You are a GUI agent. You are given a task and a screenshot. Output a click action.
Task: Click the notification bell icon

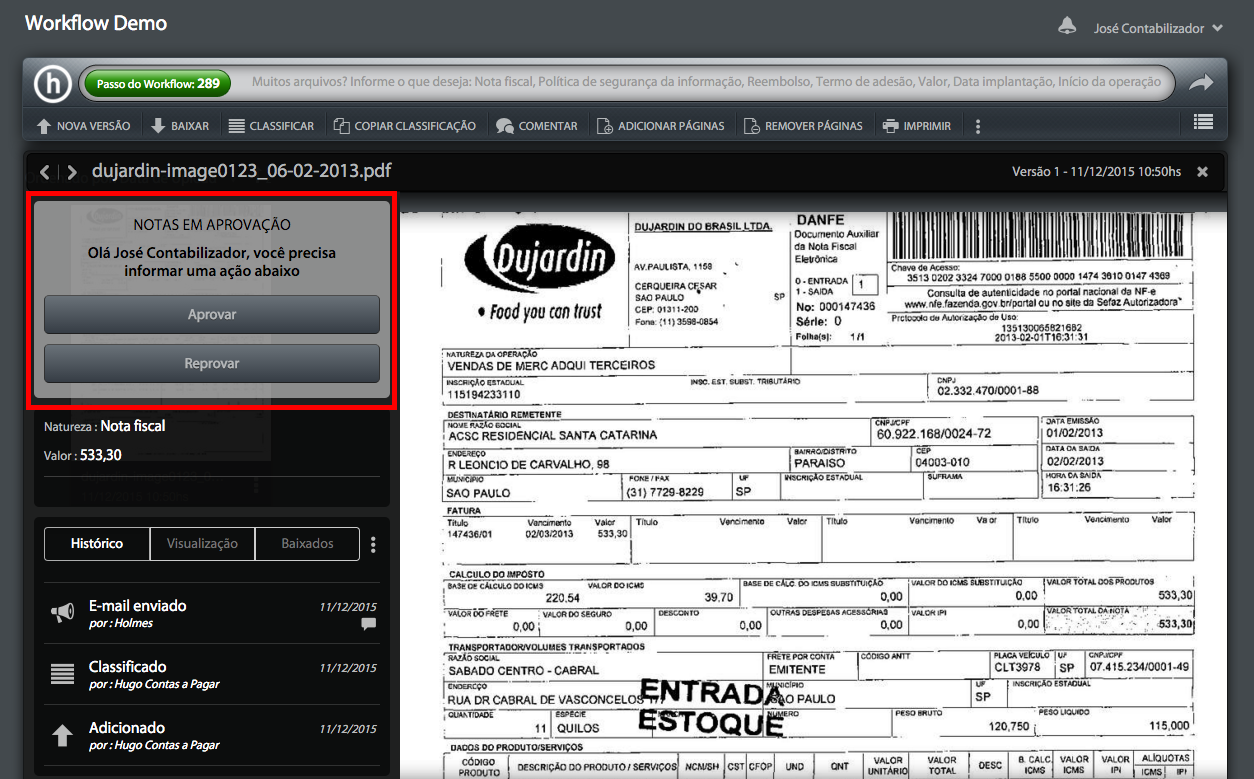coord(1067,26)
